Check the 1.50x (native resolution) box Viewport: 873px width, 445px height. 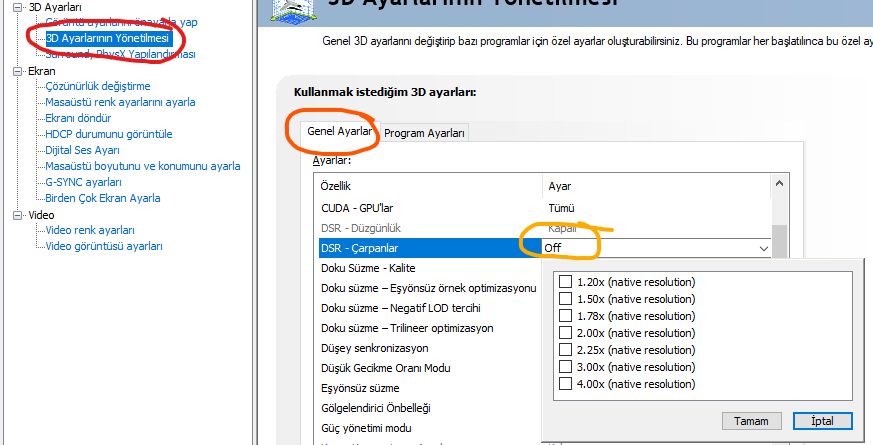pos(566,299)
